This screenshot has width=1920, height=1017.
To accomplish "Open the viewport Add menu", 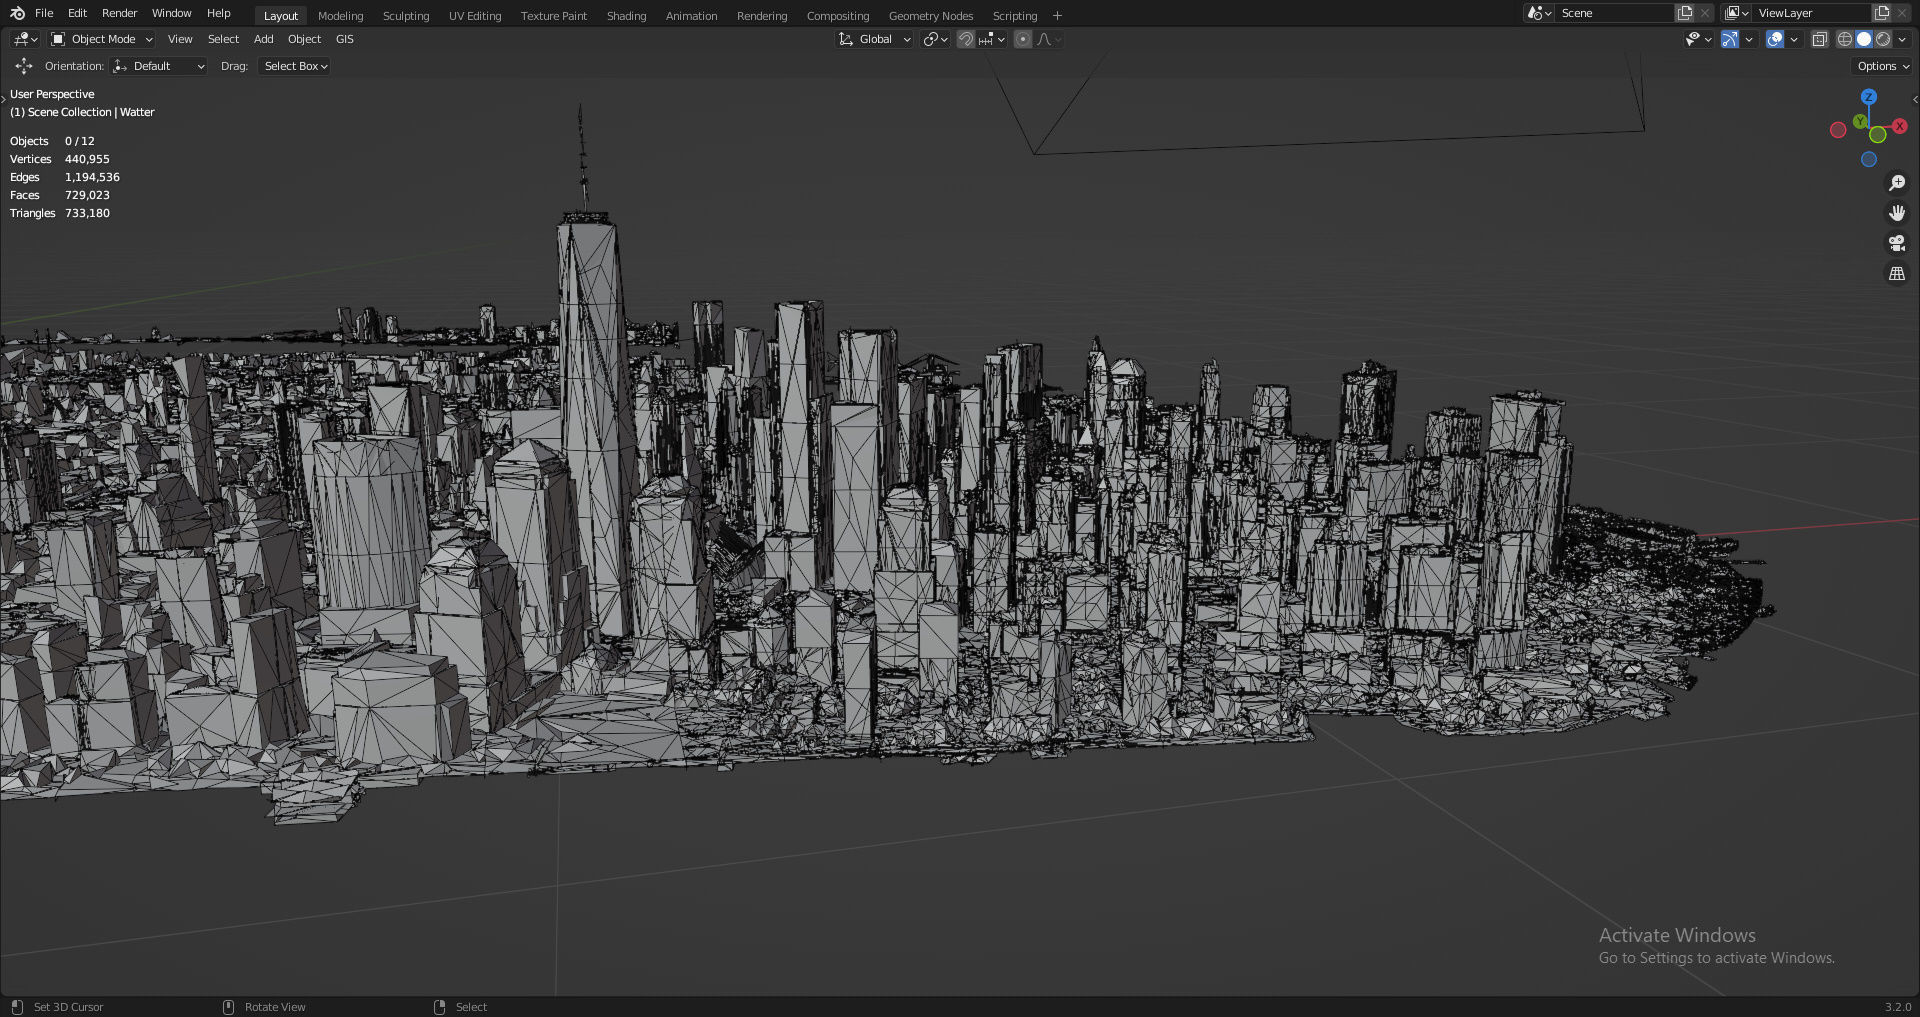I will click(263, 39).
